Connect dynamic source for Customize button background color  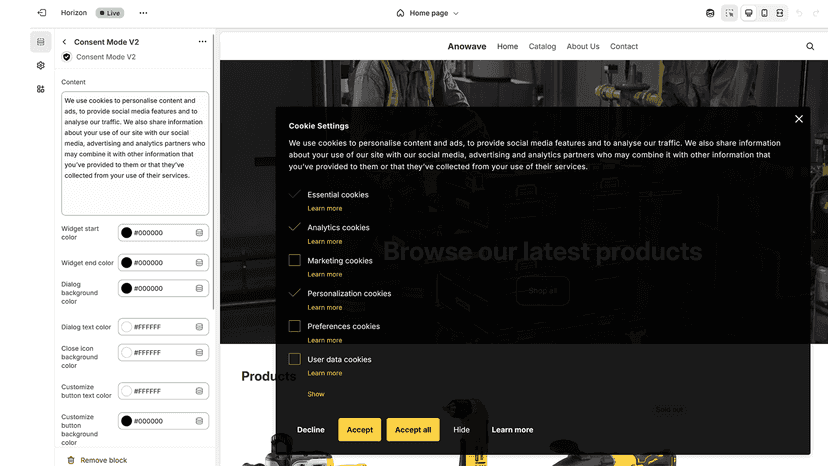pyautogui.click(x=199, y=421)
